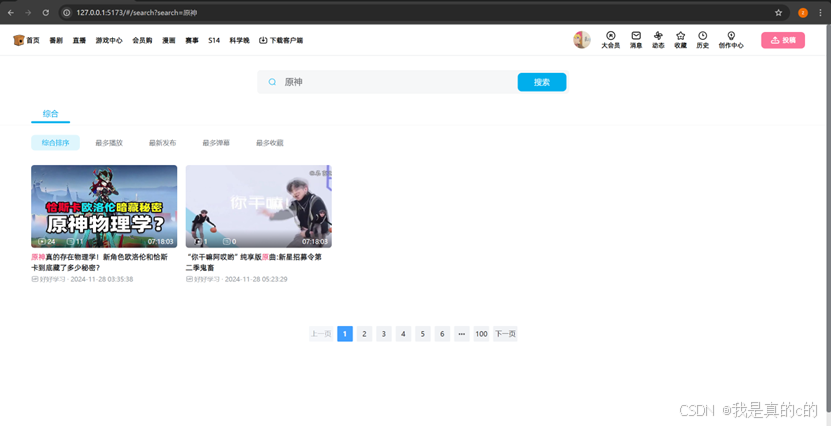Viewport: 831px width, 426px height.
Task: Reload the page with refresh icon
Action: pos(46,12)
